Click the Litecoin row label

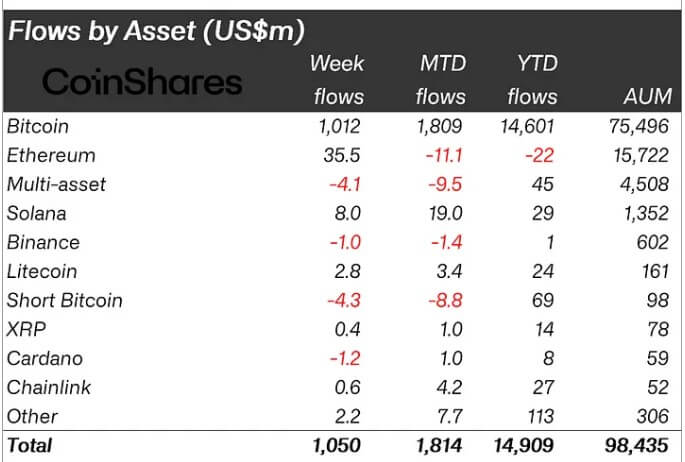coord(42,272)
